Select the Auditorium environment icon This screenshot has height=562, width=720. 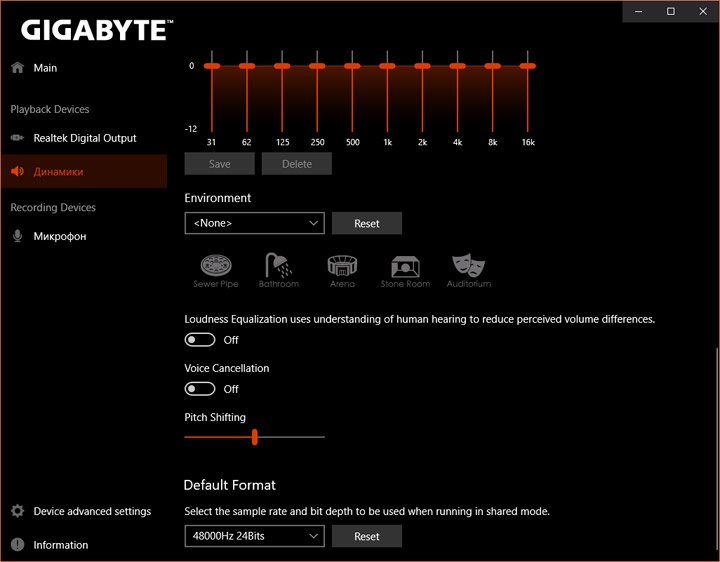[x=469, y=271]
